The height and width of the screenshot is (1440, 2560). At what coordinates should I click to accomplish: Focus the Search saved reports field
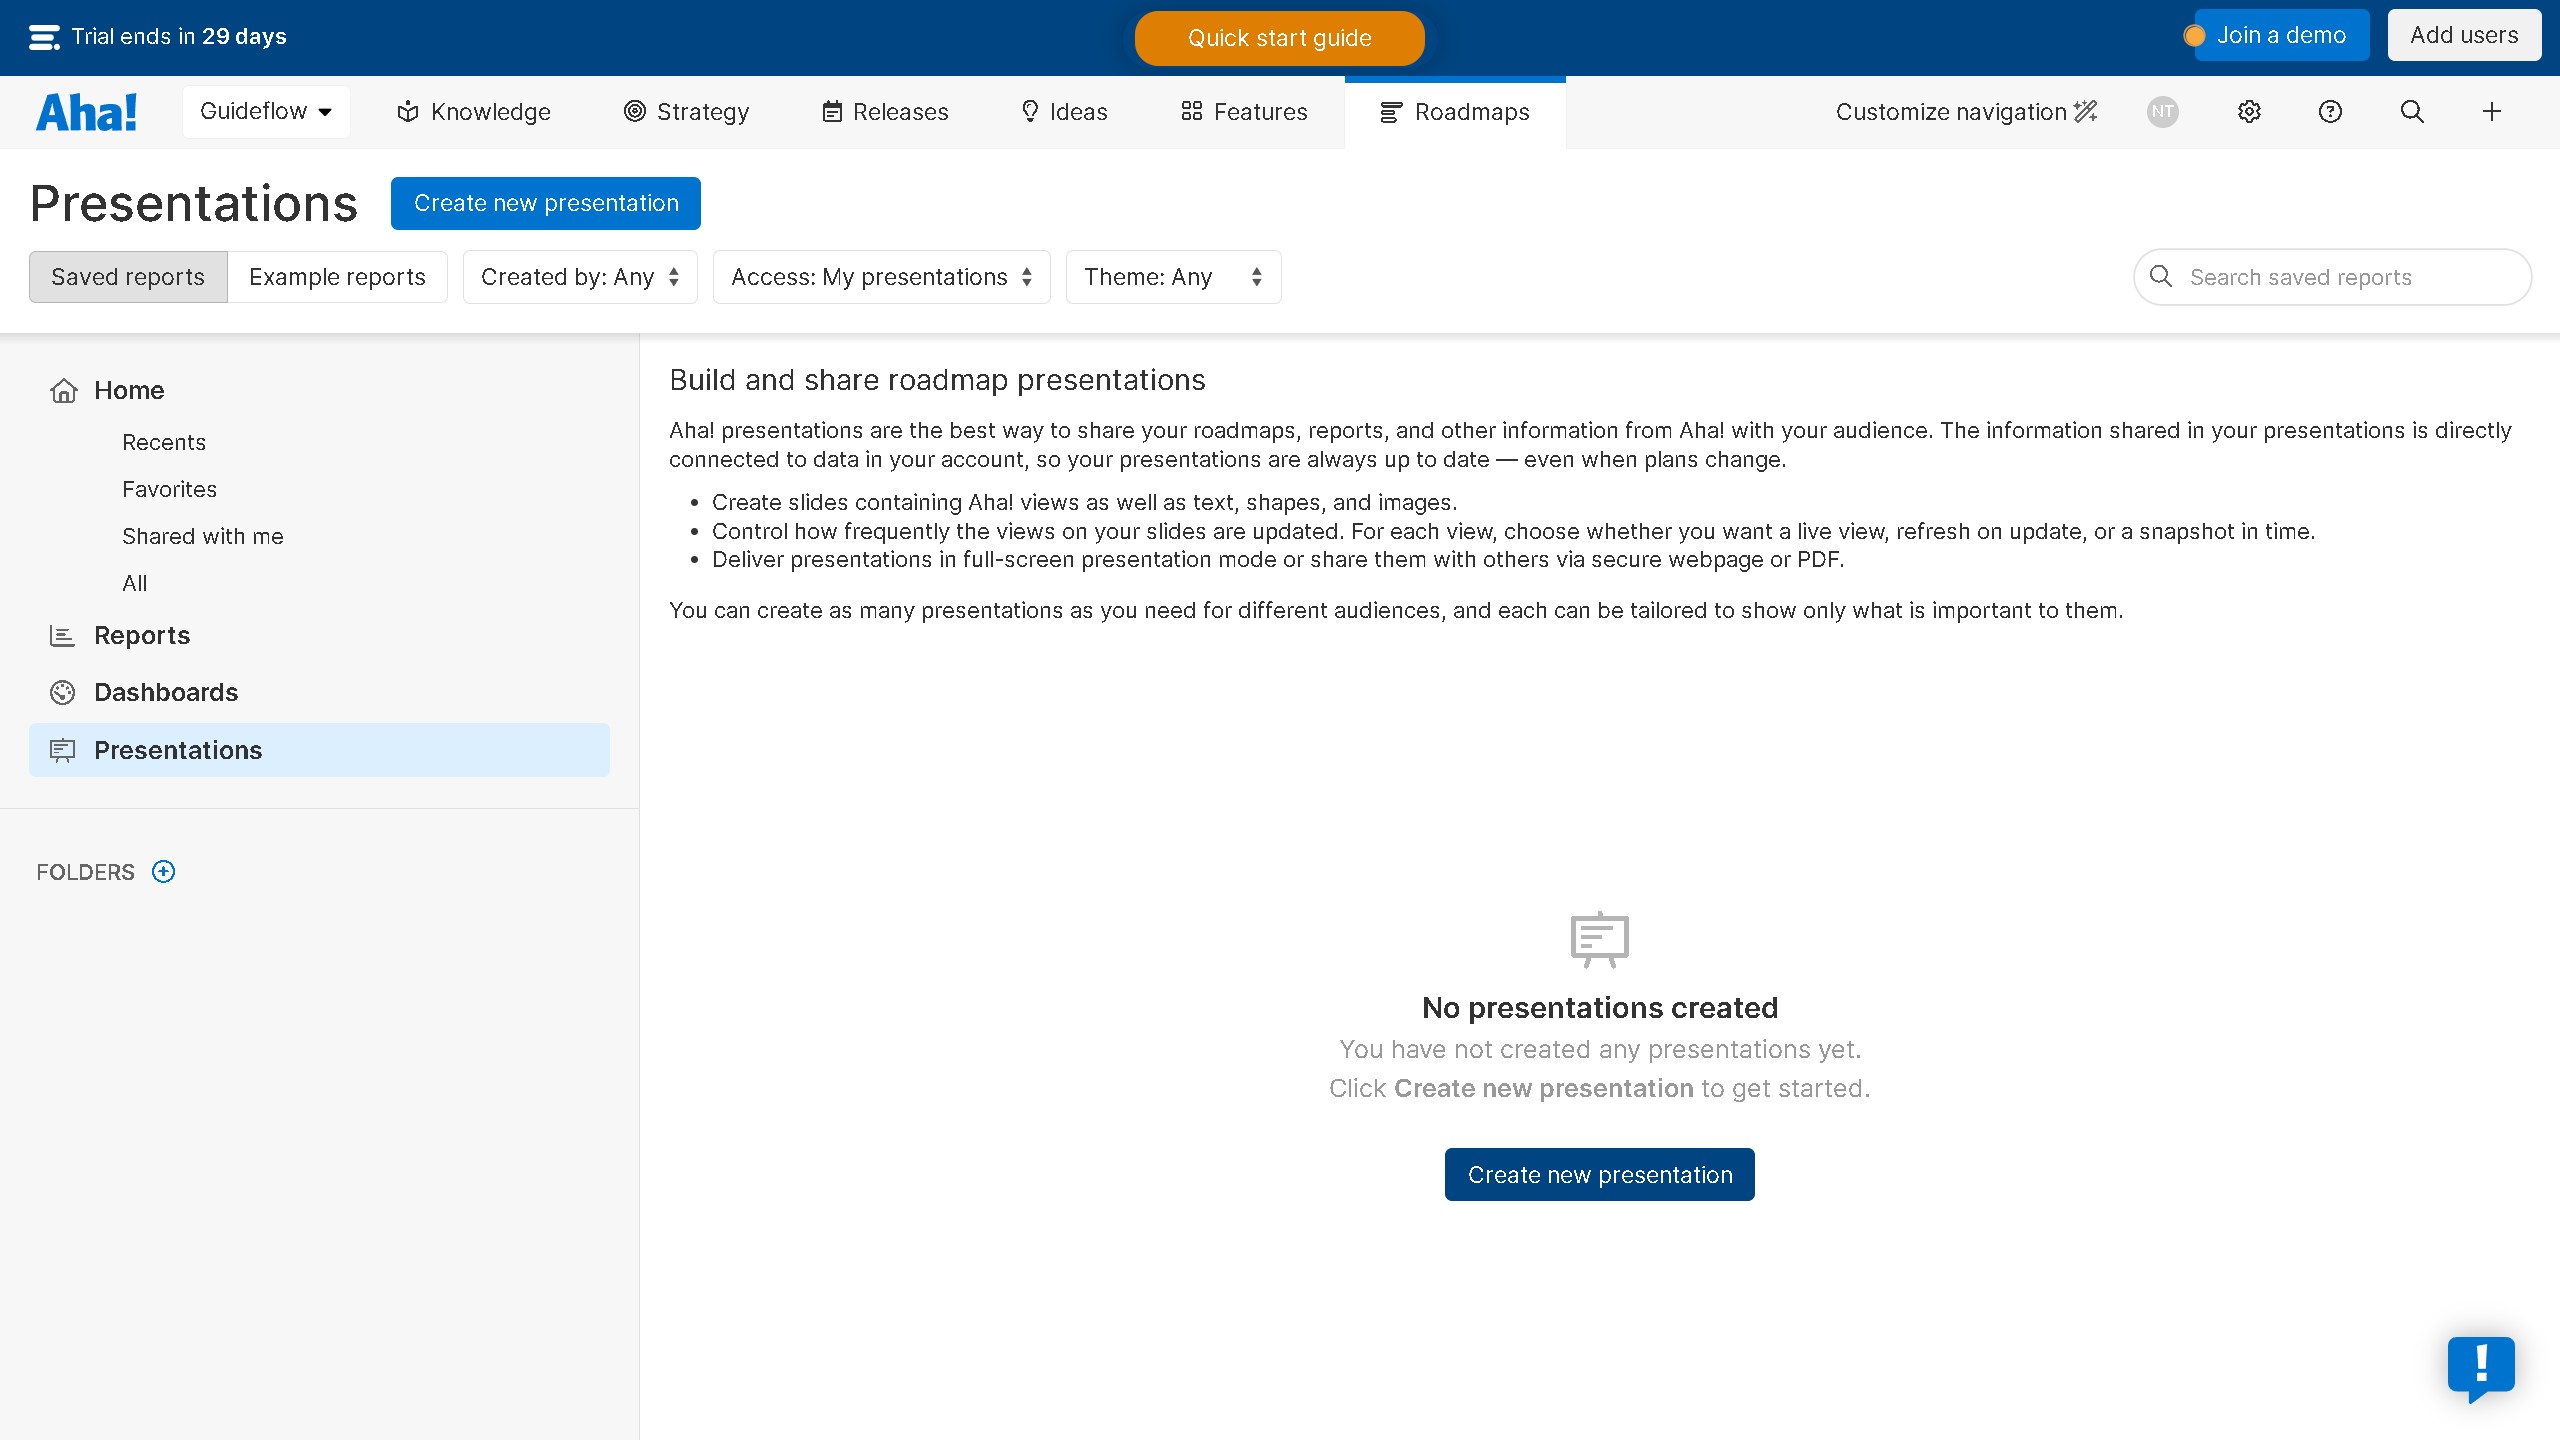(x=2345, y=277)
